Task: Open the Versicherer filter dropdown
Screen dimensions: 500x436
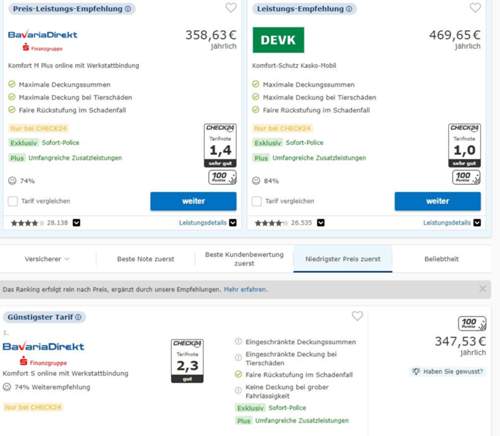Action: click(47, 259)
